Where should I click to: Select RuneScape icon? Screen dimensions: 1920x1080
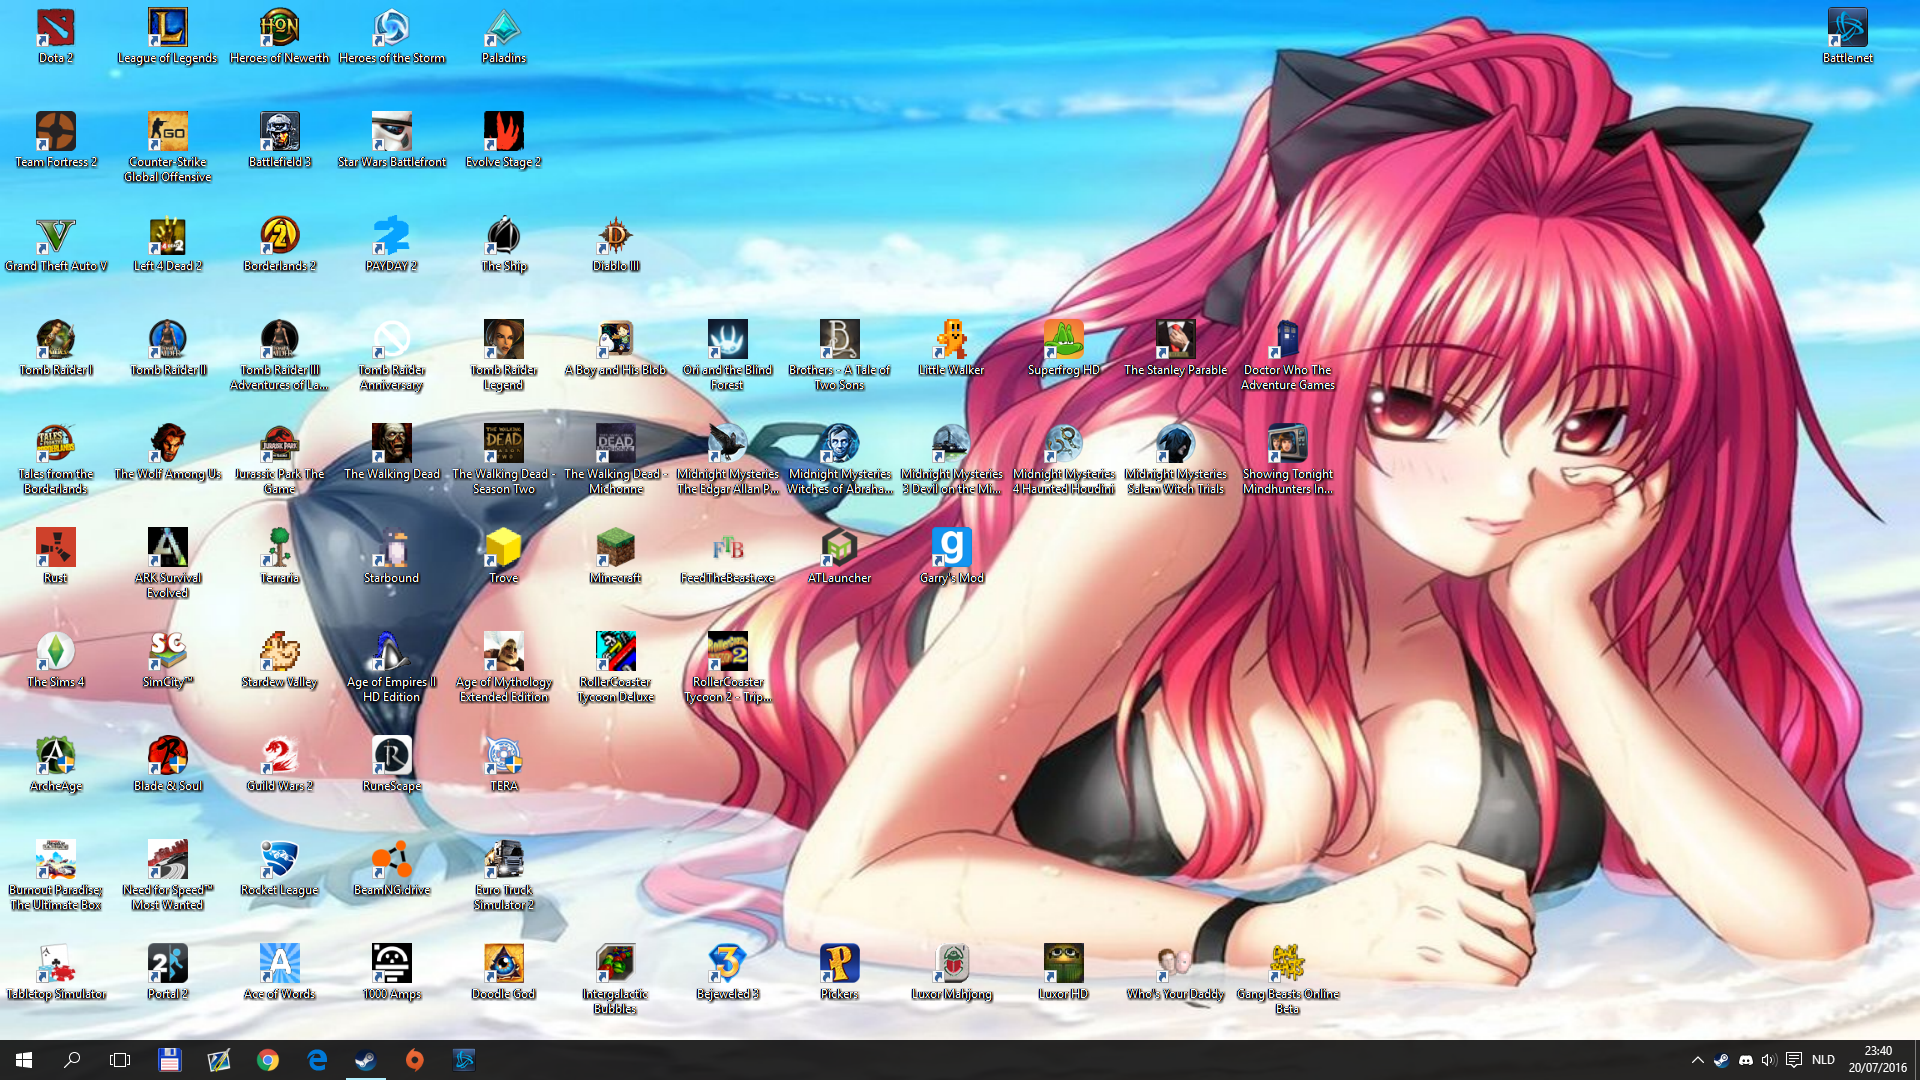[391, 764]
